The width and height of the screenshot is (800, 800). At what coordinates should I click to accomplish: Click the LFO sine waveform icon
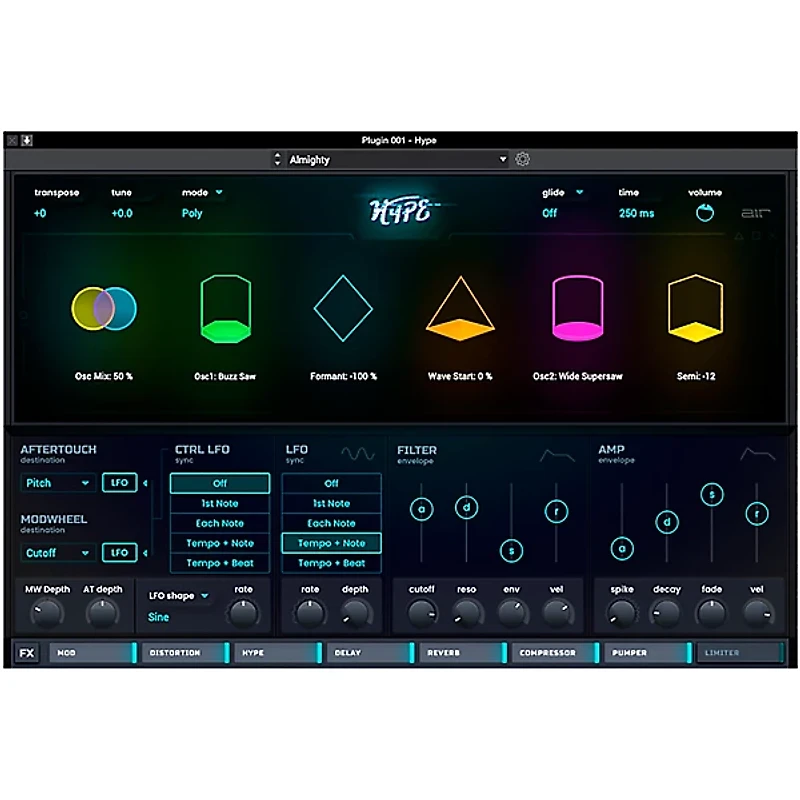pos(357,454)
